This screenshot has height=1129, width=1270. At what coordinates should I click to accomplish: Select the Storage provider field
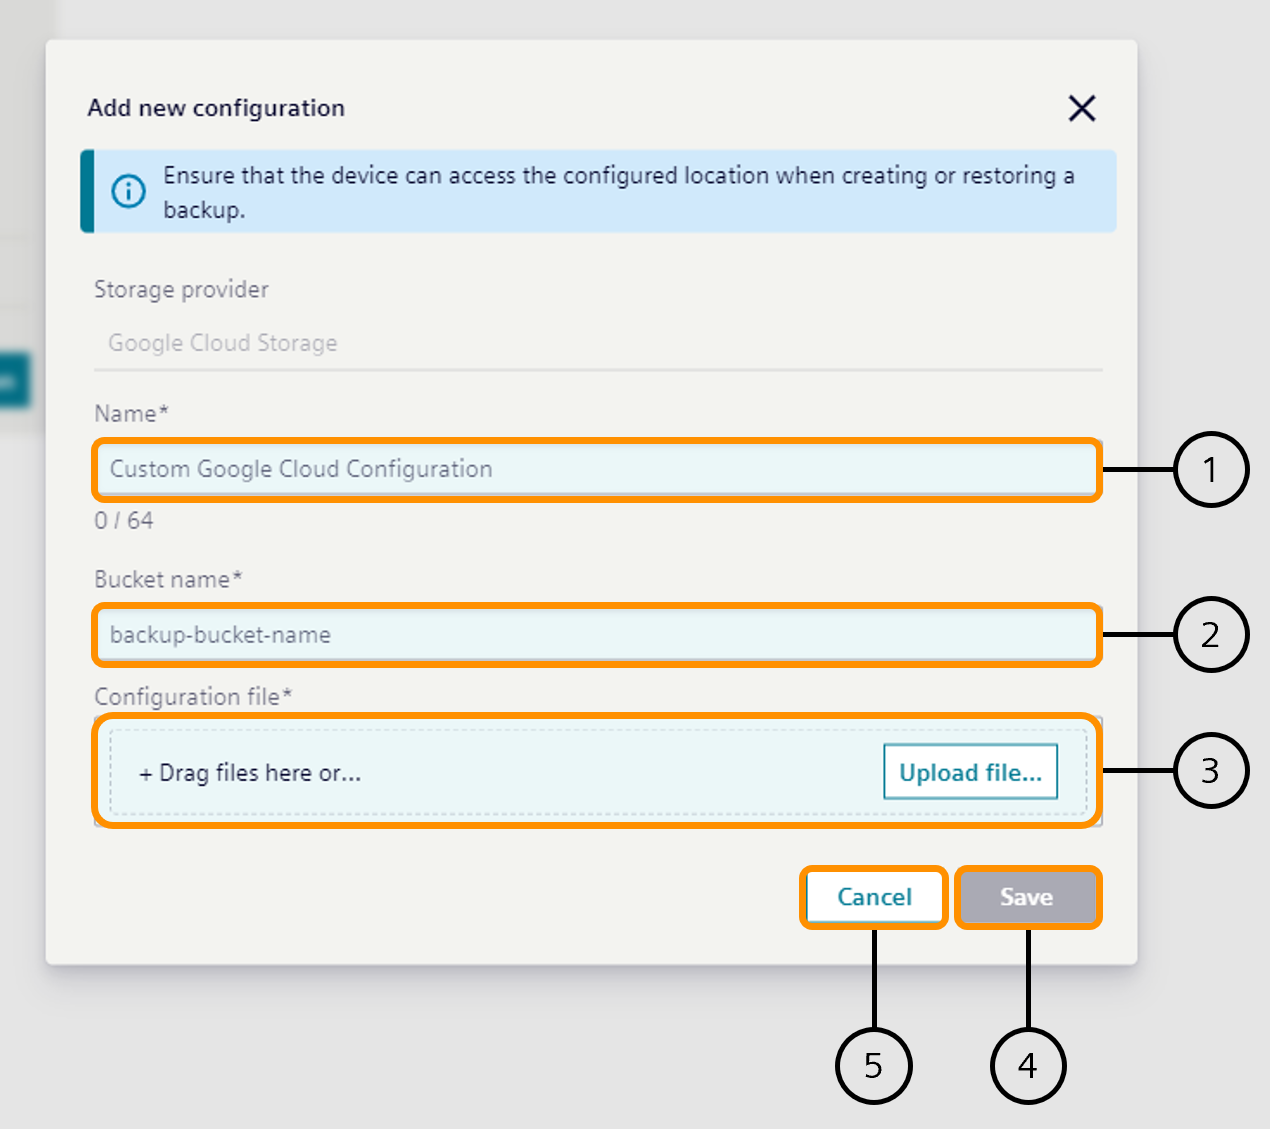pyautogui.click(x=595, y=342)
